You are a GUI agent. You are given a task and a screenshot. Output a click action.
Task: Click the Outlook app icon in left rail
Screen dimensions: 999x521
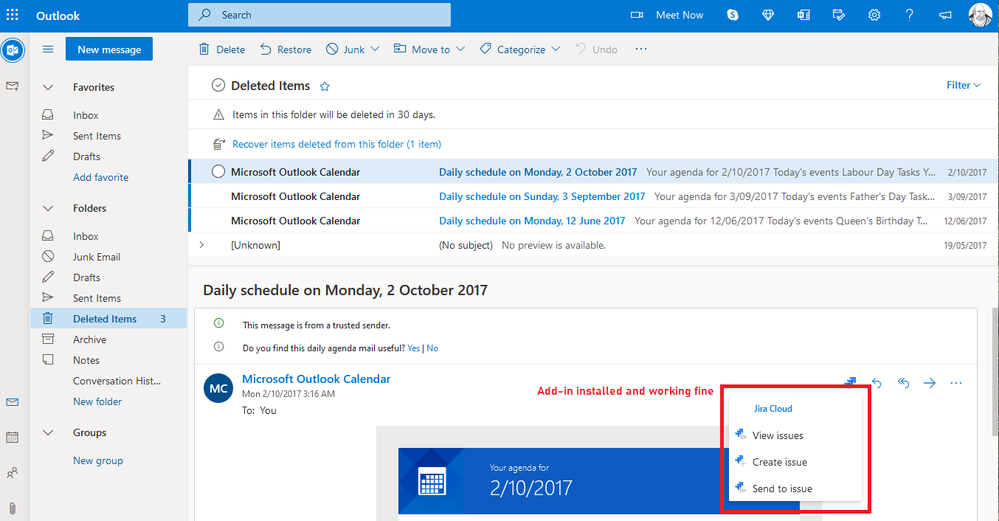(12, 50)
